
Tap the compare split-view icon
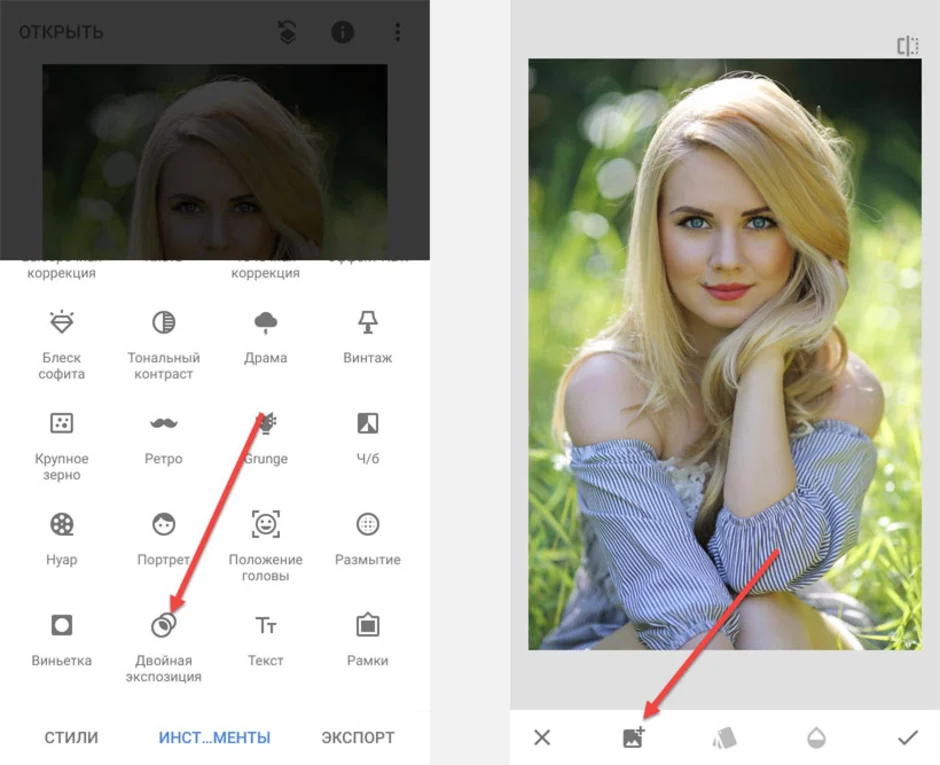(x=908, y=46)
